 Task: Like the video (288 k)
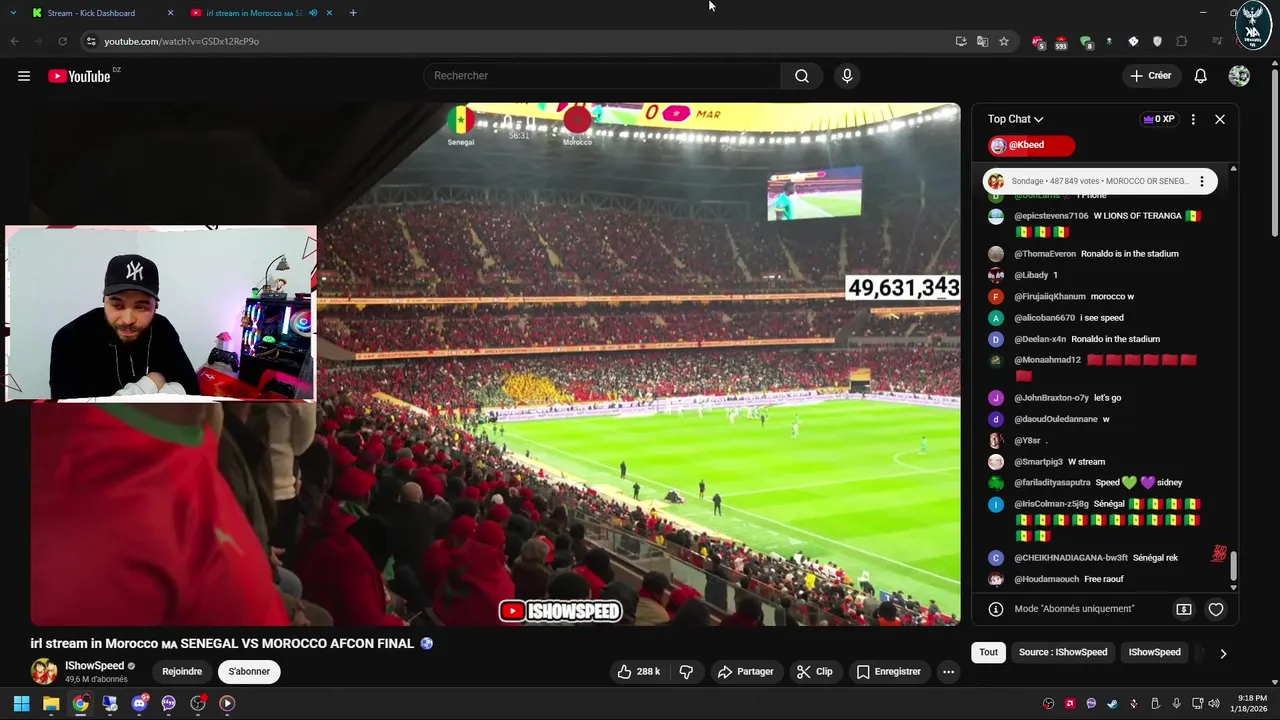tap(639, 672)
